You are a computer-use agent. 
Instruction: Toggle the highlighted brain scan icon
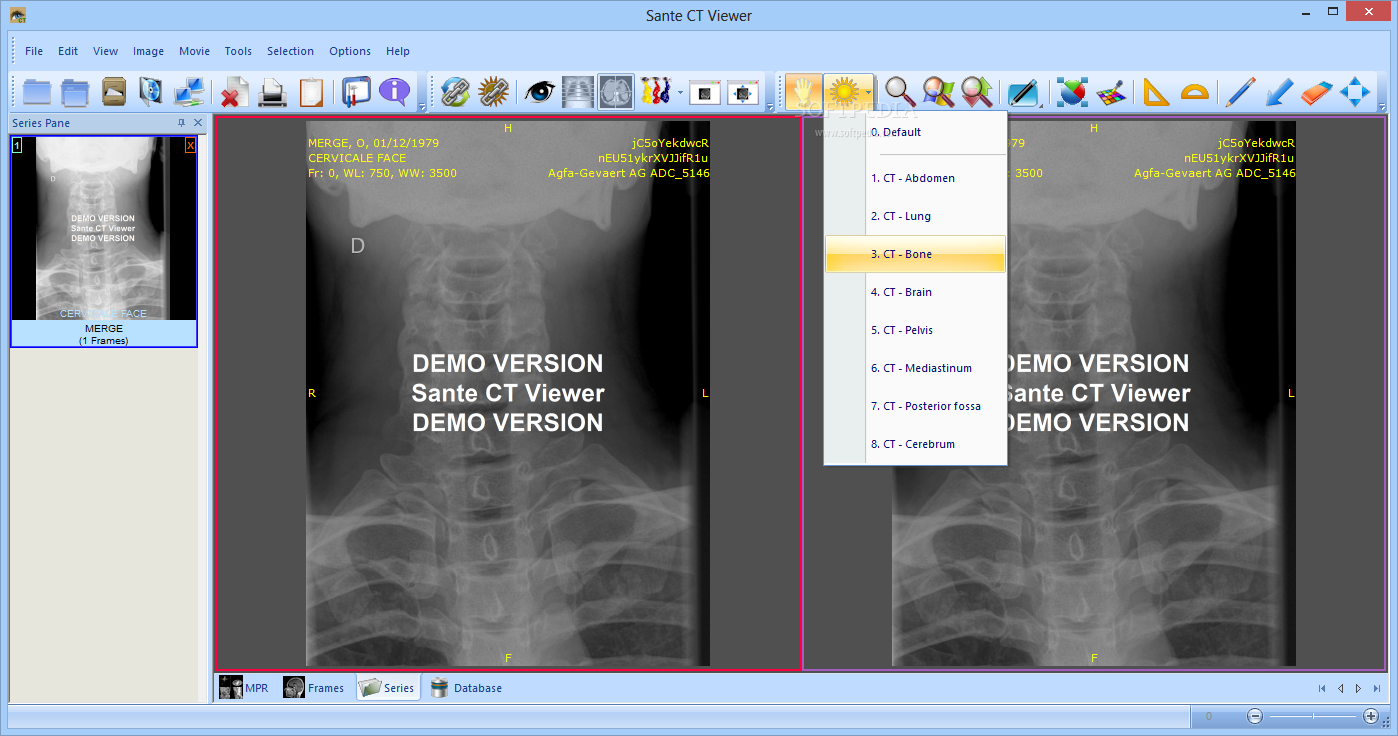tap(616, 92)
